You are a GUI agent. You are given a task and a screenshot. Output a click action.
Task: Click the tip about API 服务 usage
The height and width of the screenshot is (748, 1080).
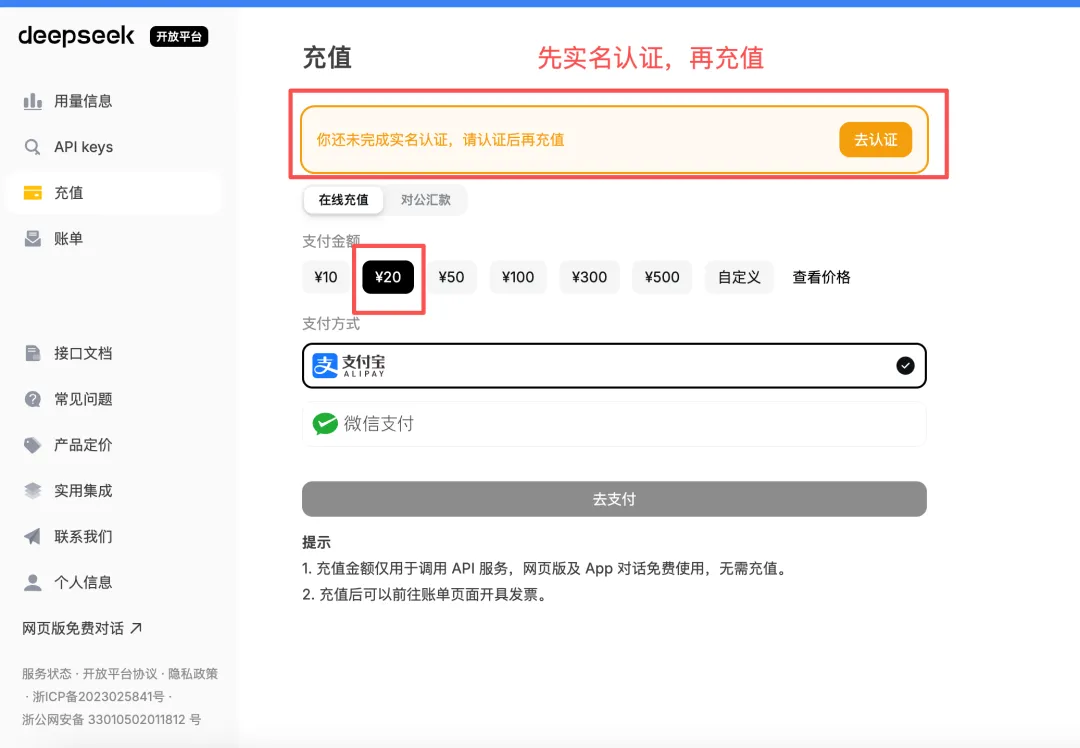tap(547, 568)
